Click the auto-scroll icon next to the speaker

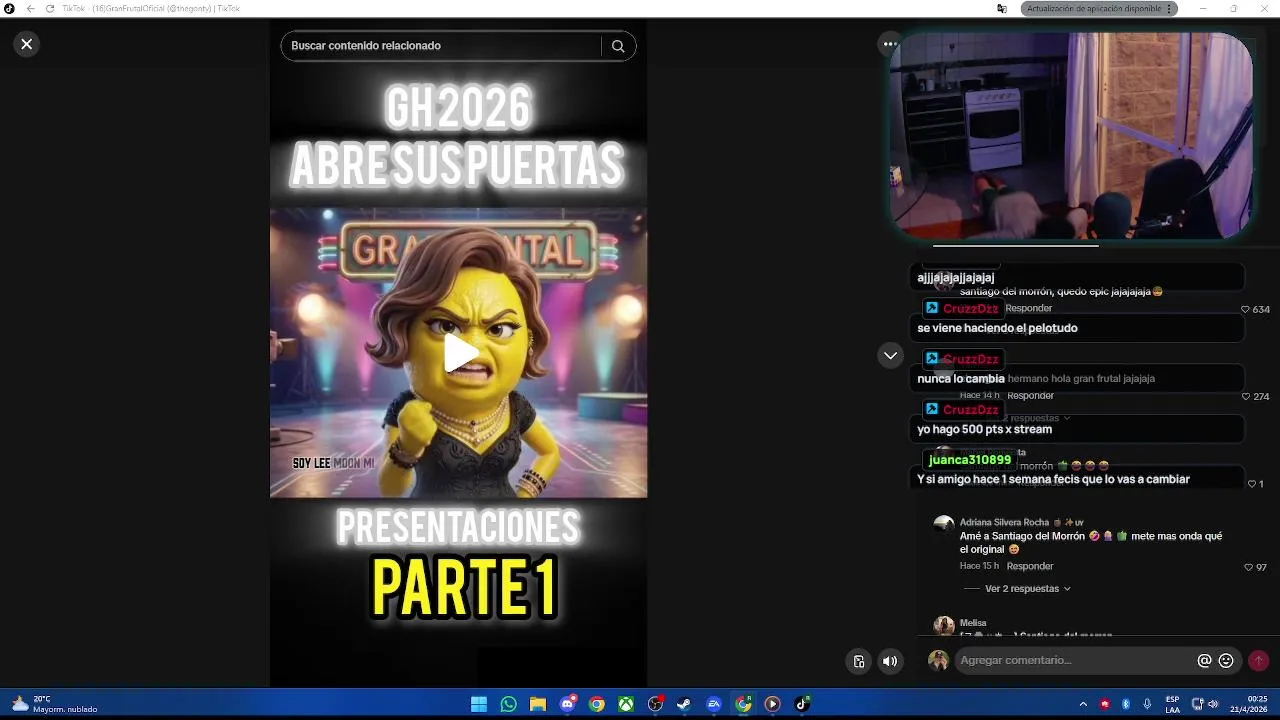[859, 661]
